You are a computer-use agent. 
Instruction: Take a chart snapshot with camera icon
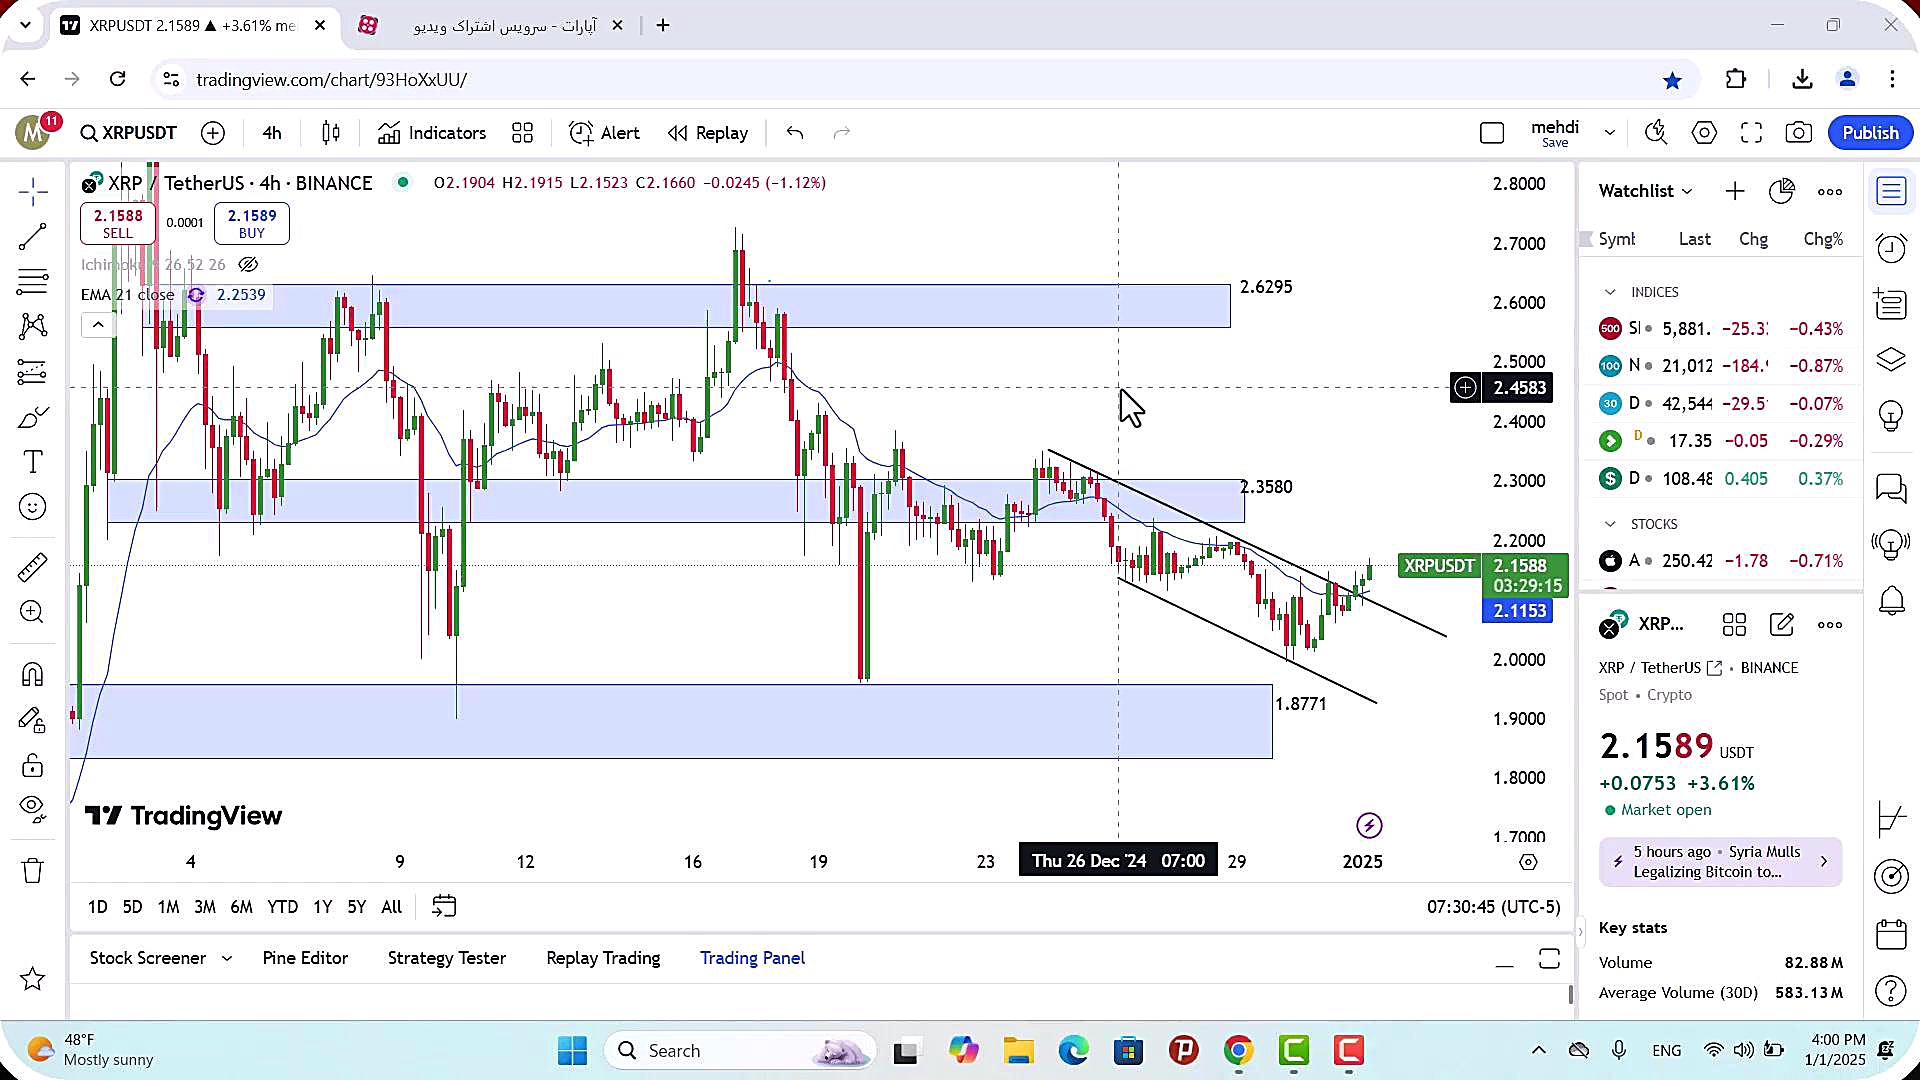pyautogui.click(x=1799, y=133)
